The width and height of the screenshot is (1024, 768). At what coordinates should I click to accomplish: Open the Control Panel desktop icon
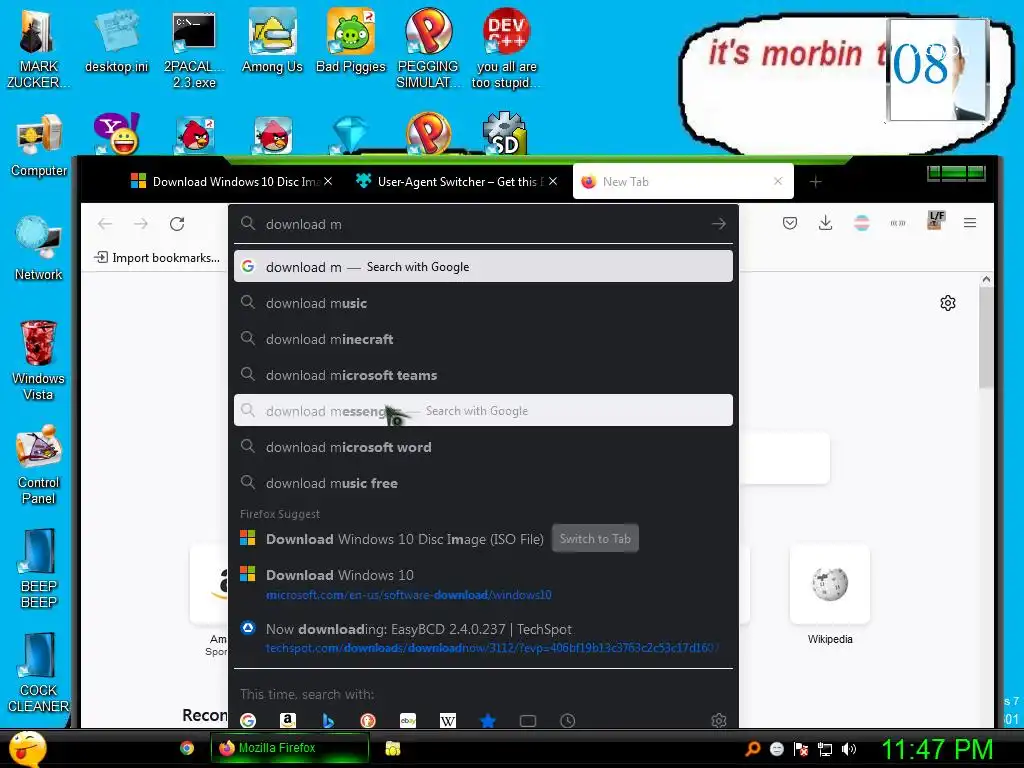[x=39, y=465]
